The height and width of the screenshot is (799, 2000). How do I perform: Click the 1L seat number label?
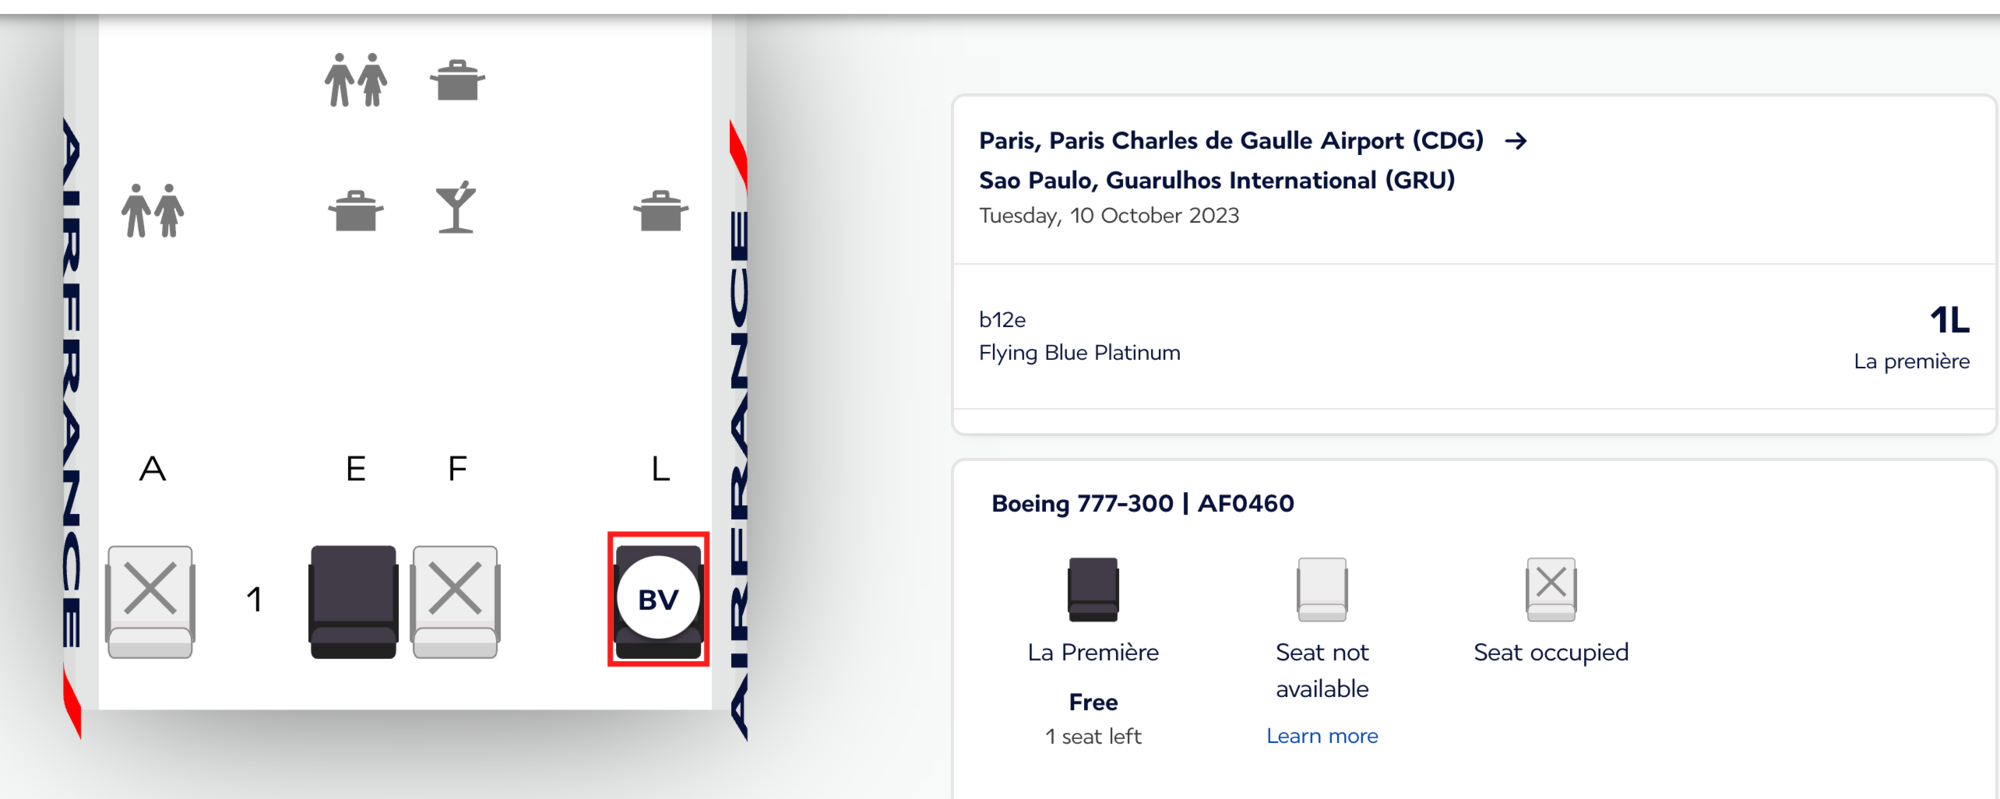[x=1949, y=320]
